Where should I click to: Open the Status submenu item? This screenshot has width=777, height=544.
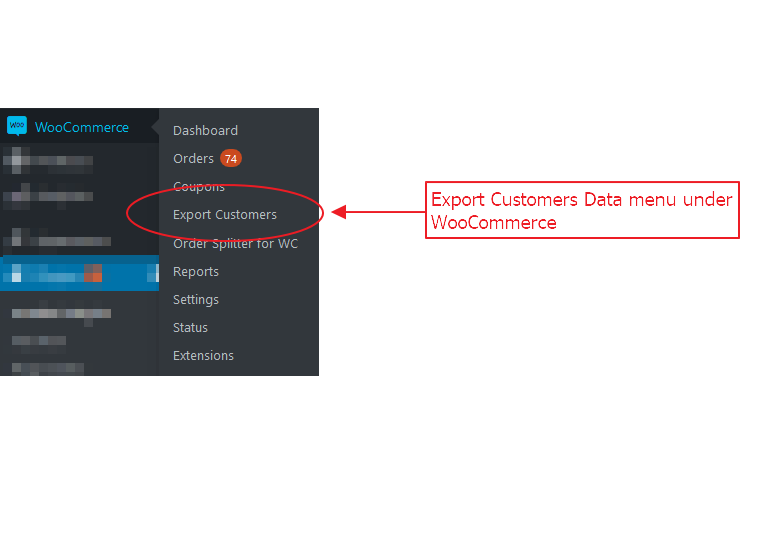click(190, 327)
